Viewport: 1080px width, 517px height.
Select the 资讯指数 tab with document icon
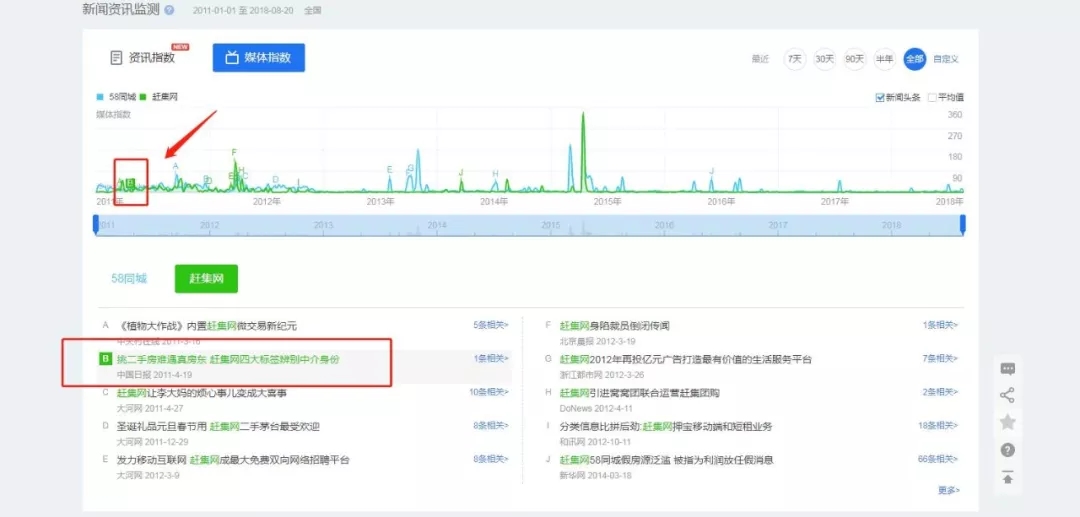point(143,58)
